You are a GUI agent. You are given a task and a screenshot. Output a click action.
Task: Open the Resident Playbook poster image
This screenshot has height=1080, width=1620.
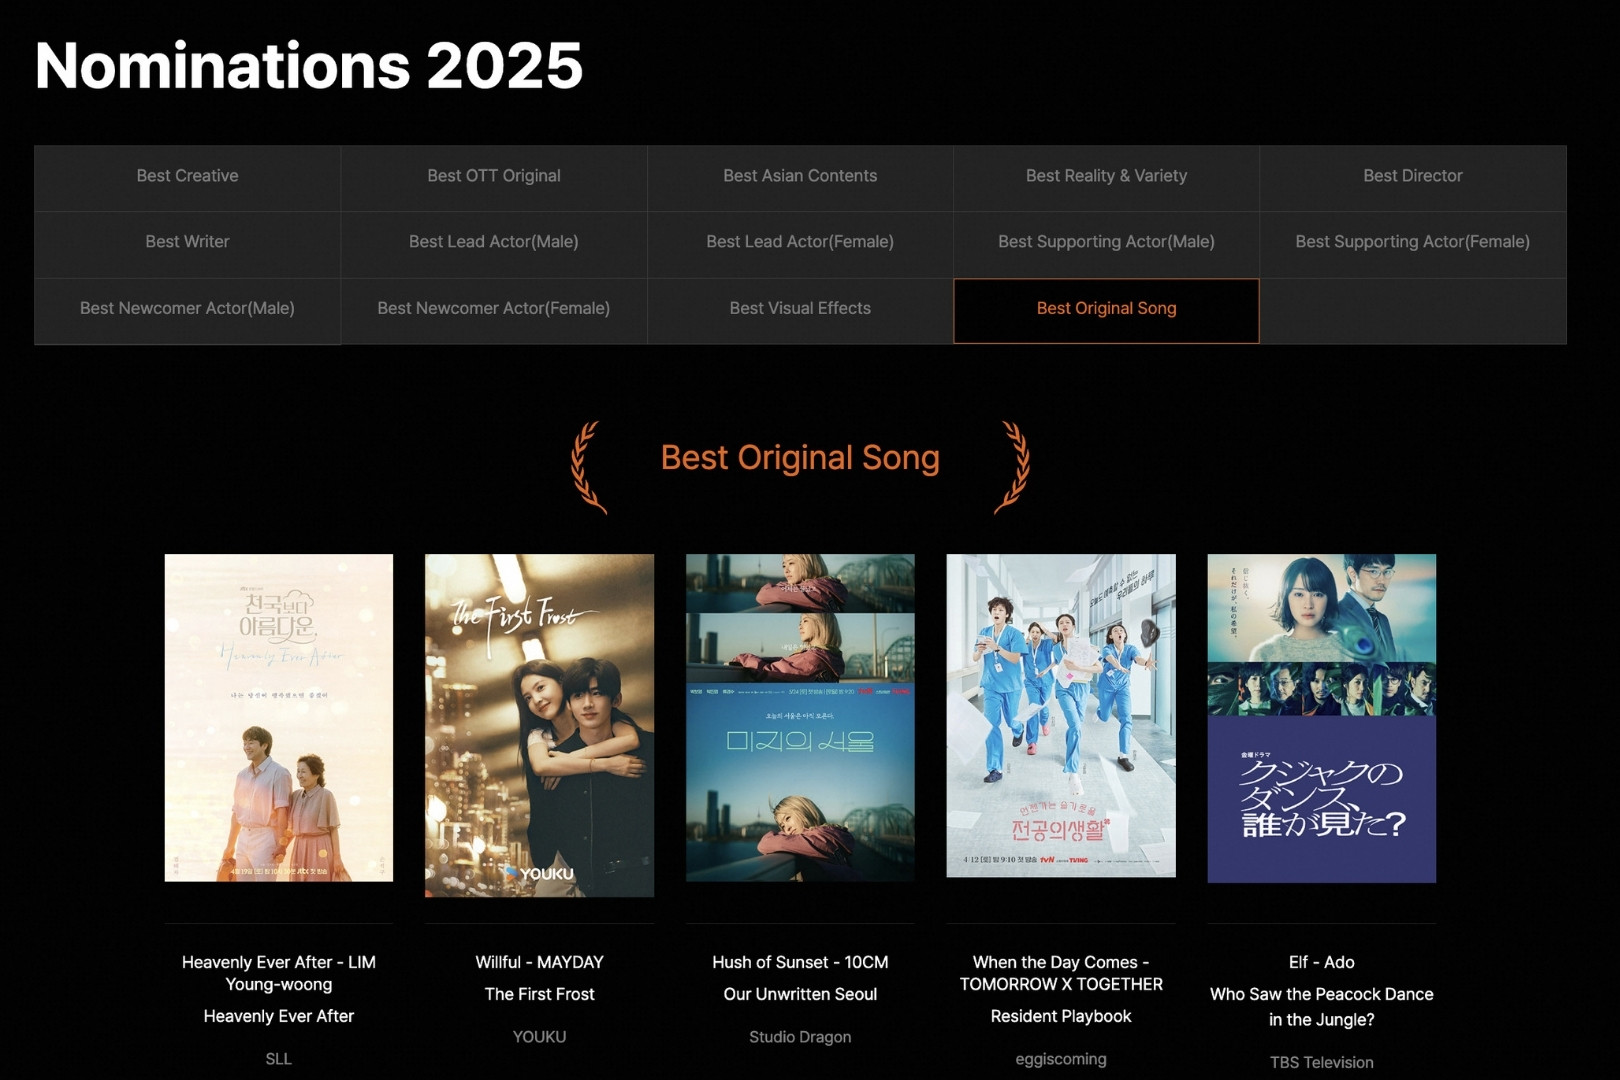tap(1061, 716)
